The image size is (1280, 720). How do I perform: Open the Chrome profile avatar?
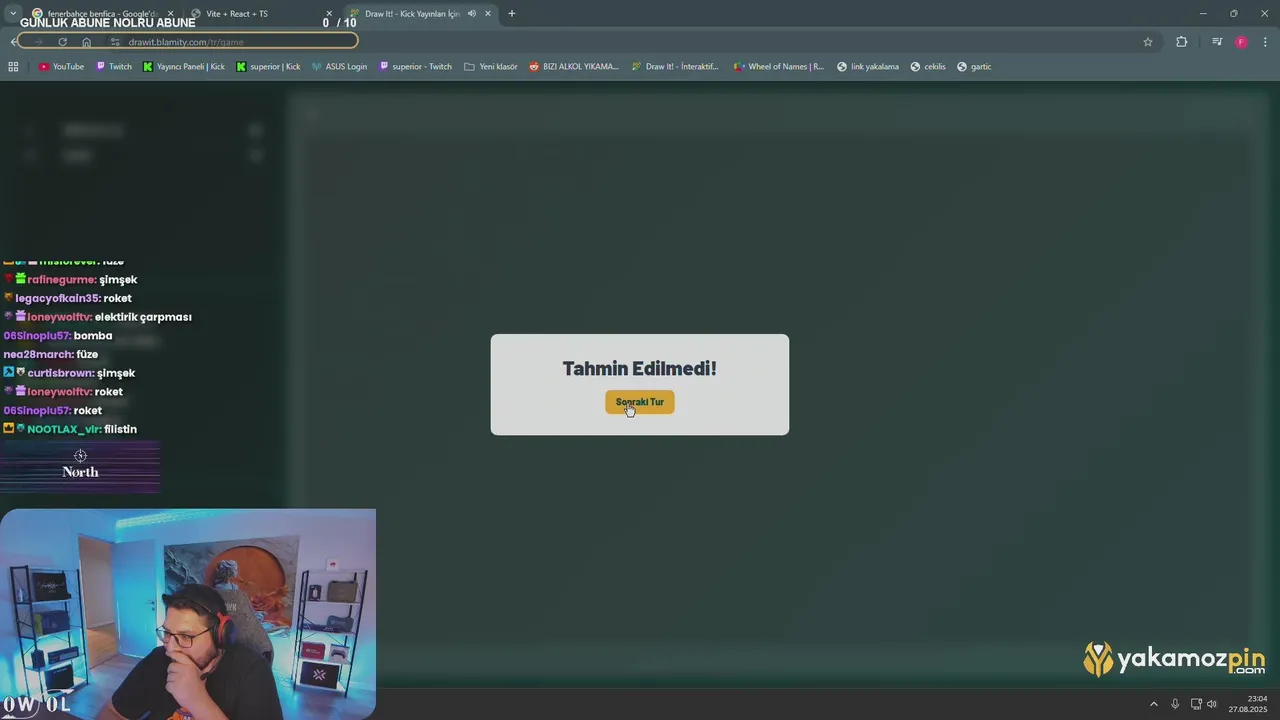click(1241, 42)
